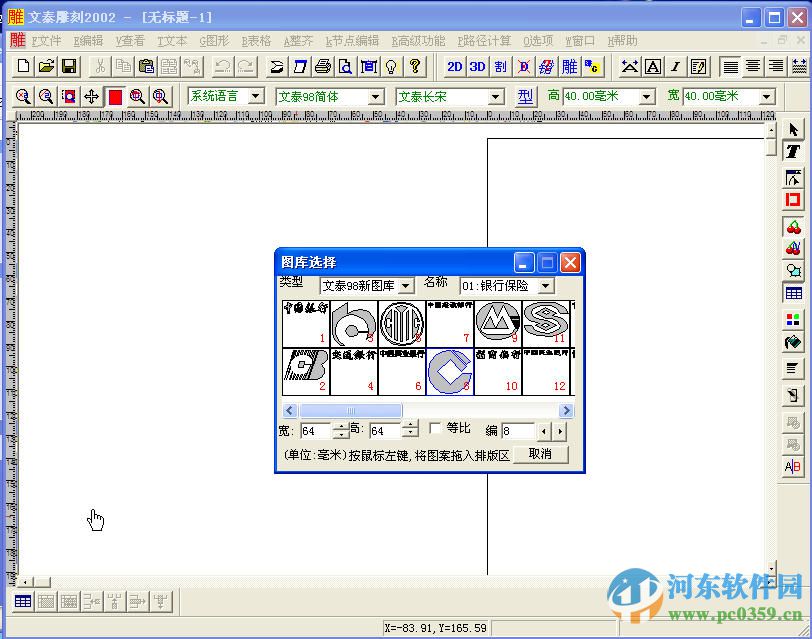Viewport: 812px width, 639px height.
Task: Click the 高 height spinner arrows in the dialog
Action: [410, 431]
